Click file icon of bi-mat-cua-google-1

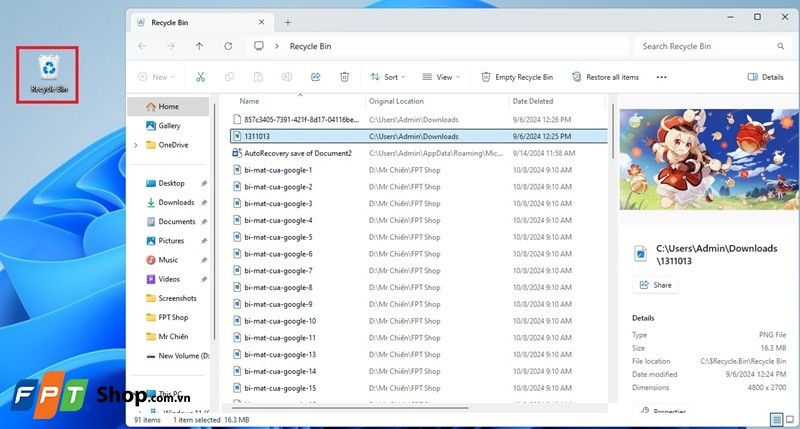click(x=237, y=170)
